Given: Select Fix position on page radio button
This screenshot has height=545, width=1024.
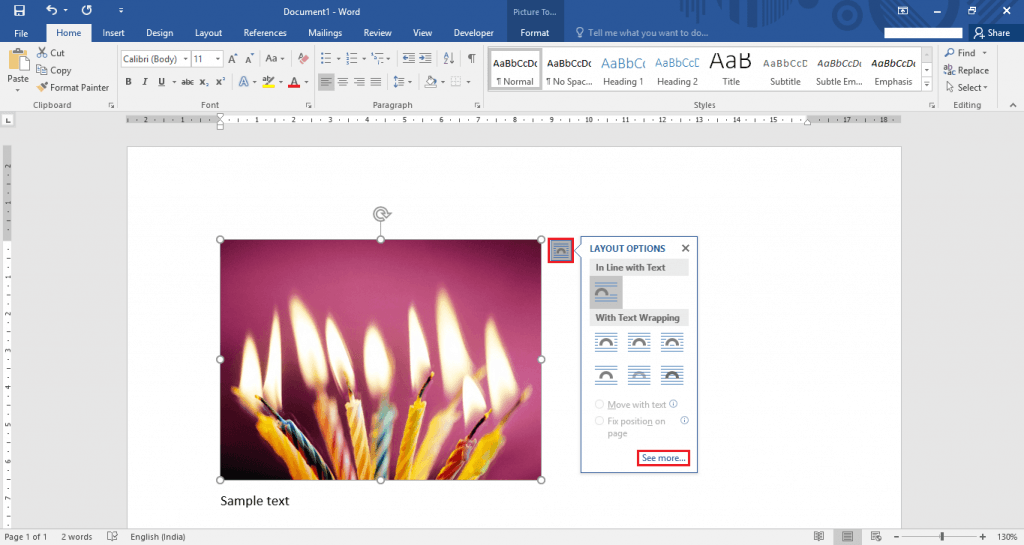Looking at the screenshot, I should click(x=599, y=421).
